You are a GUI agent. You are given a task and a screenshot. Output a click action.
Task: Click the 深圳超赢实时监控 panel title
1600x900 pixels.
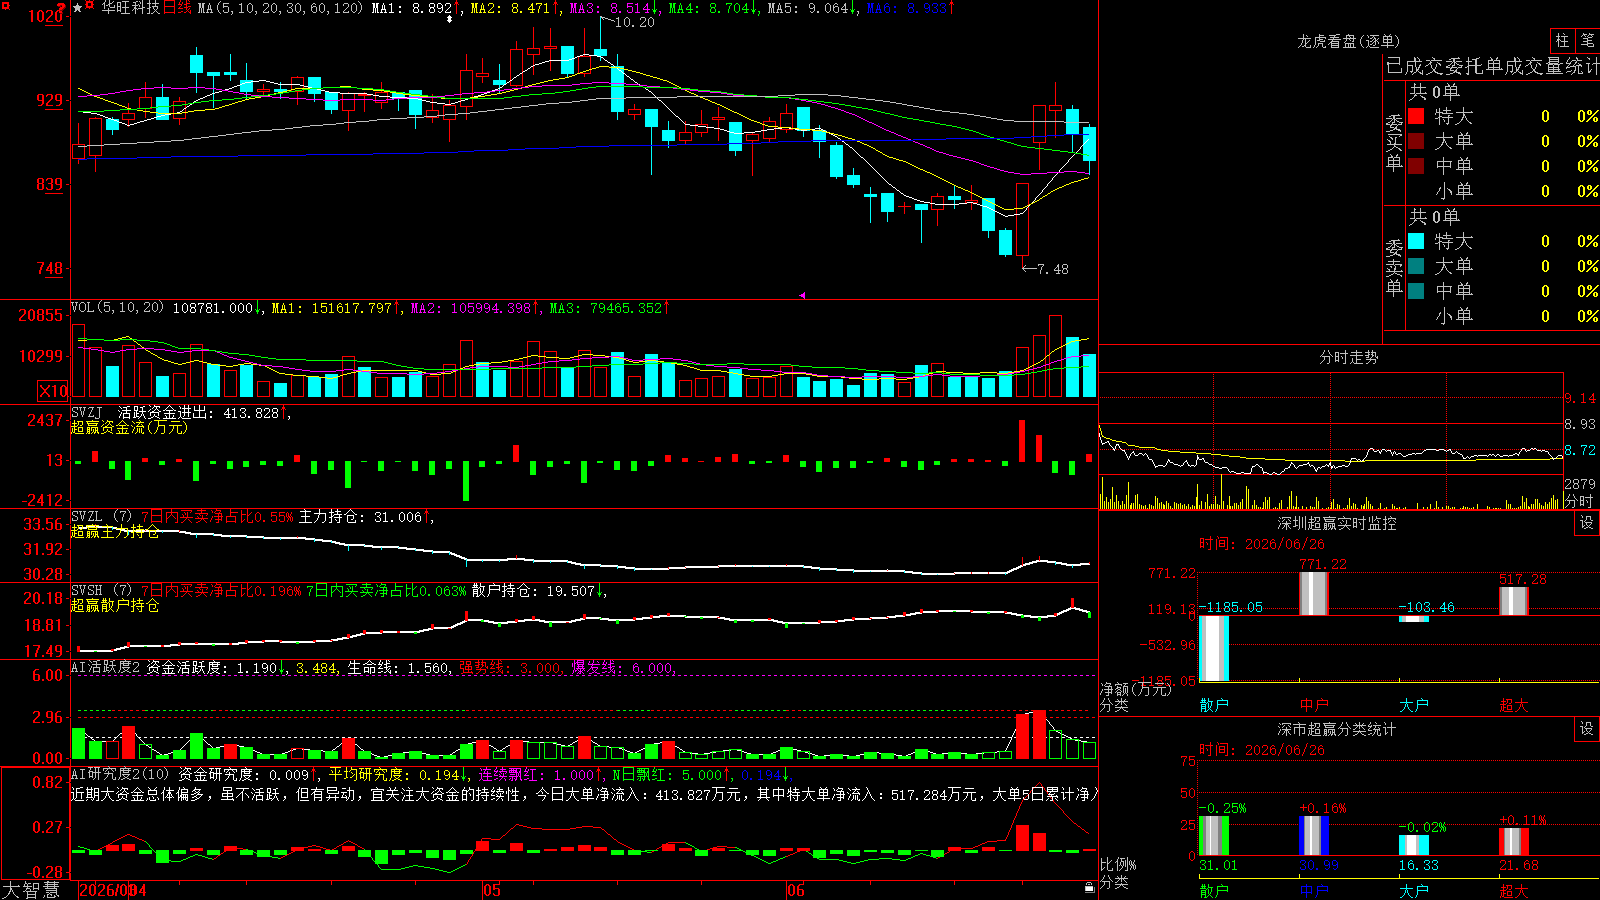(1336, 523)
